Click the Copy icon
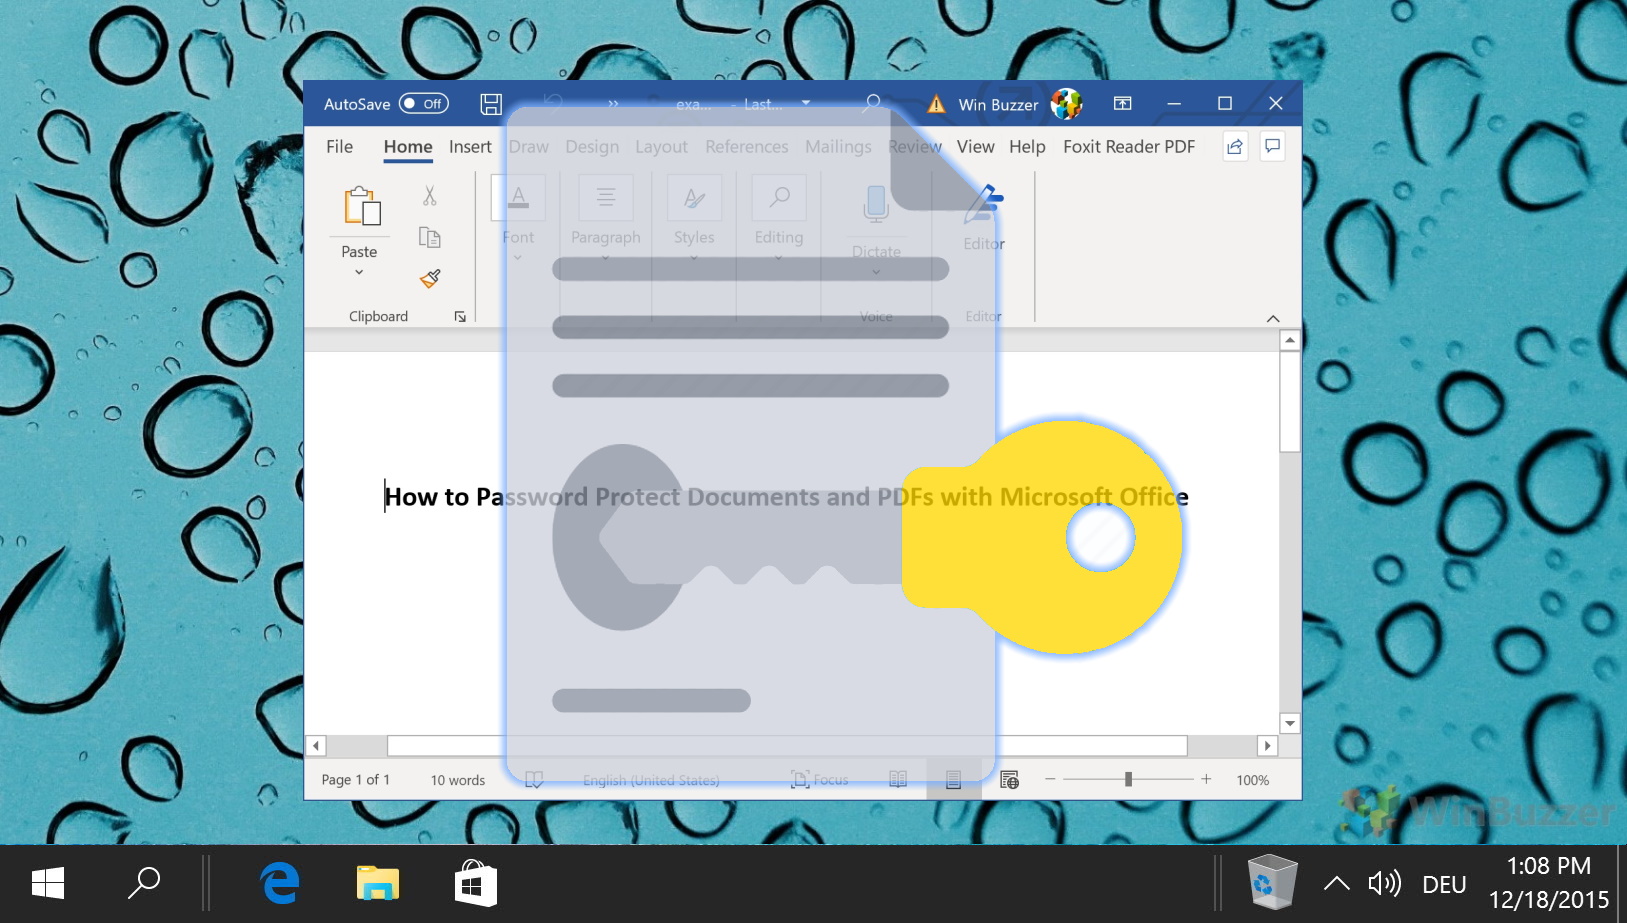 click(x=430, y=237)
